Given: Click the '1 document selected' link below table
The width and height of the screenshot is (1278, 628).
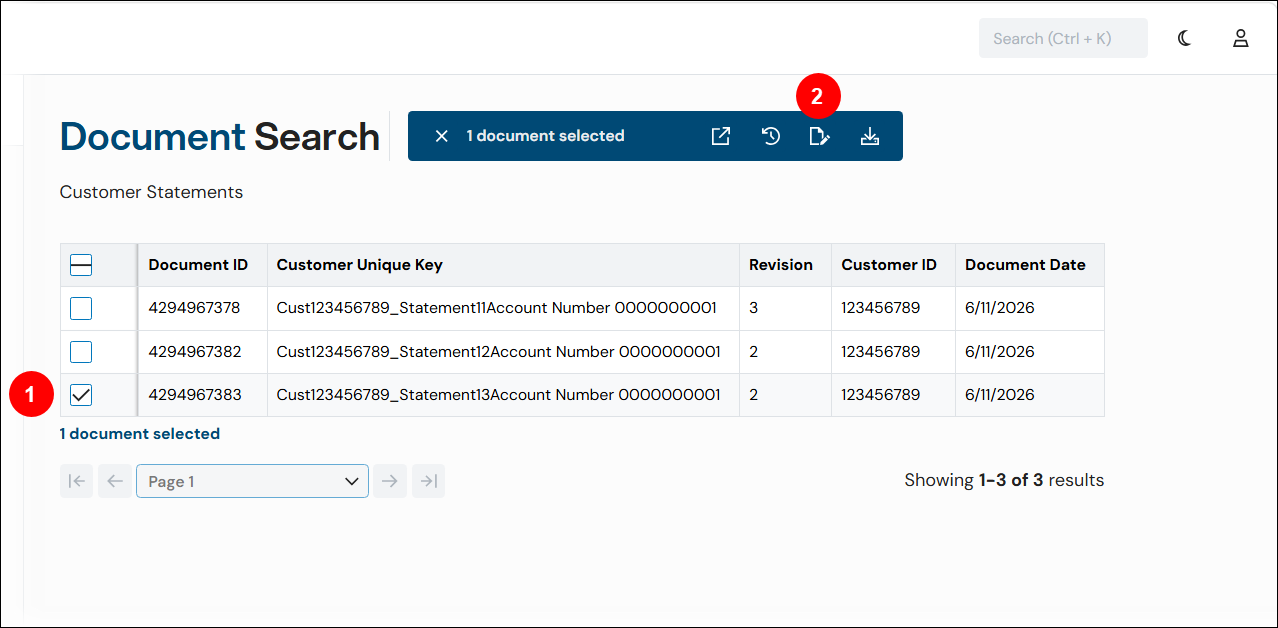Looking at the screenshot, I should pos(140,434).
